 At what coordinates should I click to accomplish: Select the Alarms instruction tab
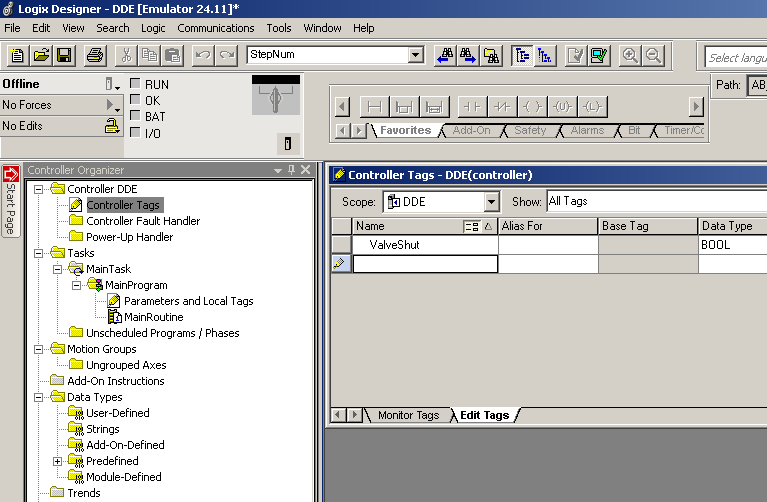point(587,131)
